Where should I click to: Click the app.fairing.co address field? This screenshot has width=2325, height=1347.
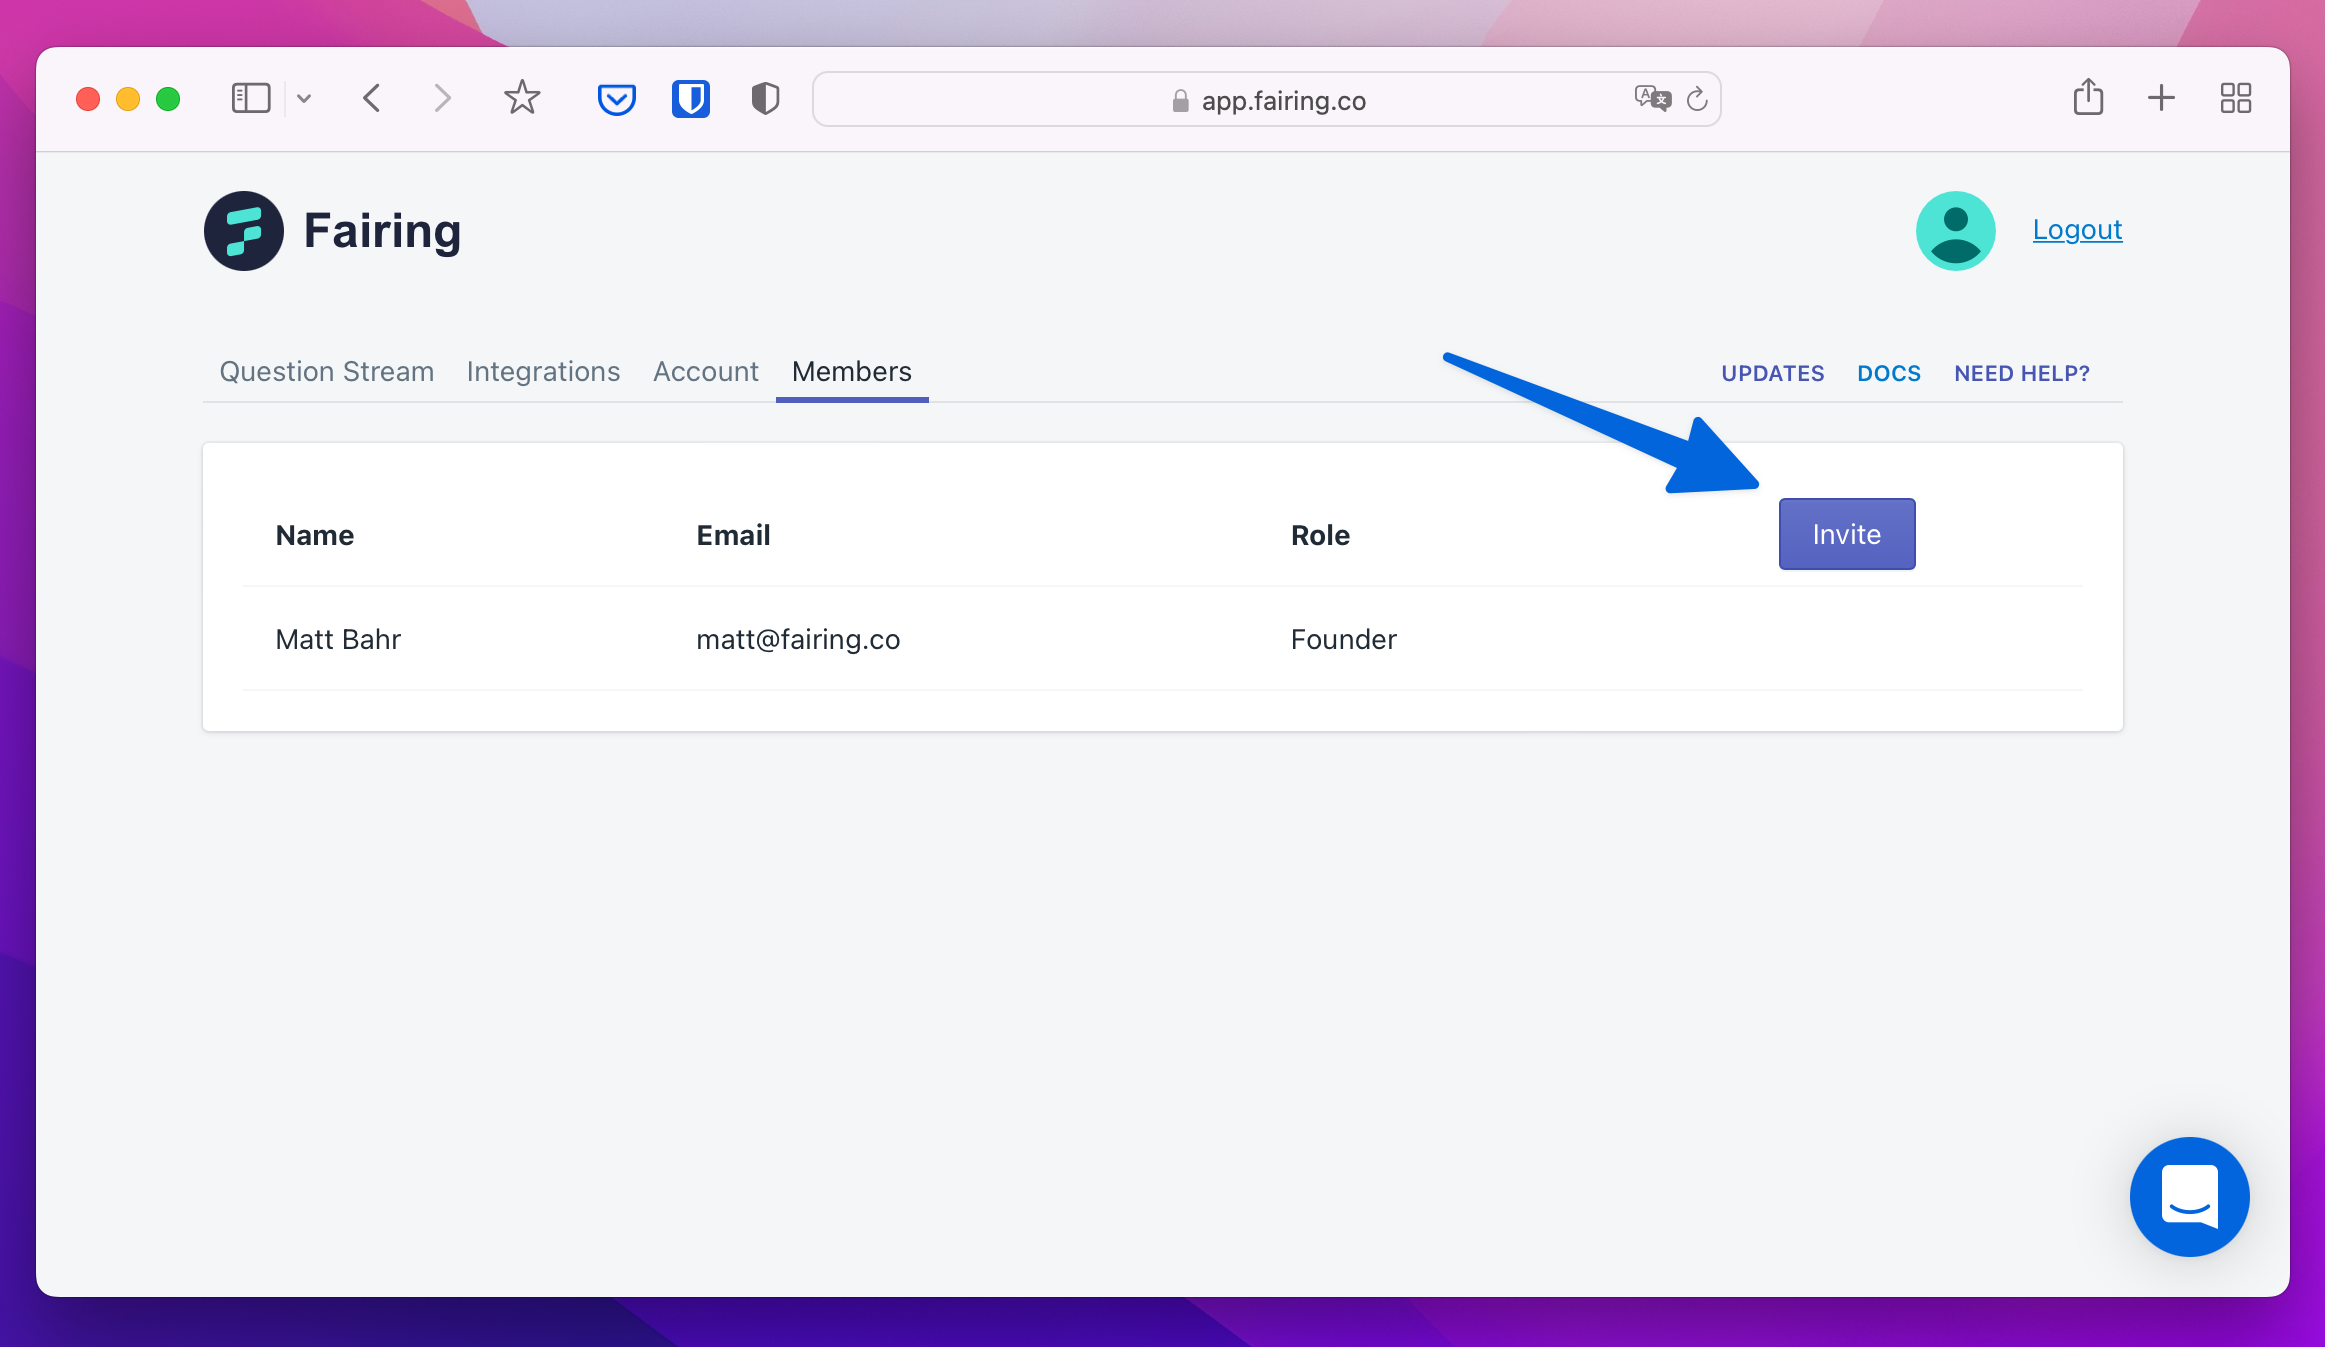[x=1282, y=100]
